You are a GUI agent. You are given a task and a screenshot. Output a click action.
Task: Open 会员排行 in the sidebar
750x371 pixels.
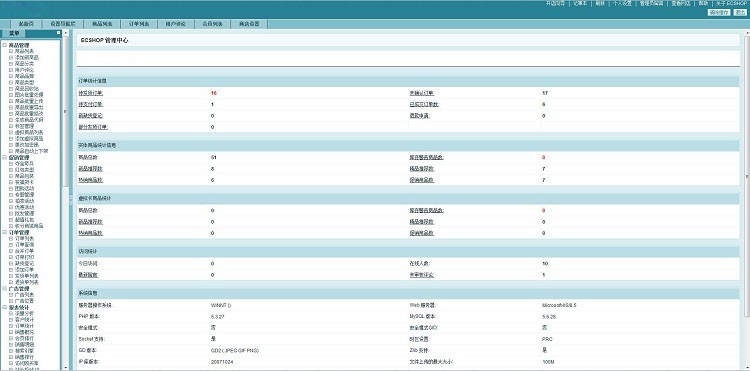click(24, 338)
